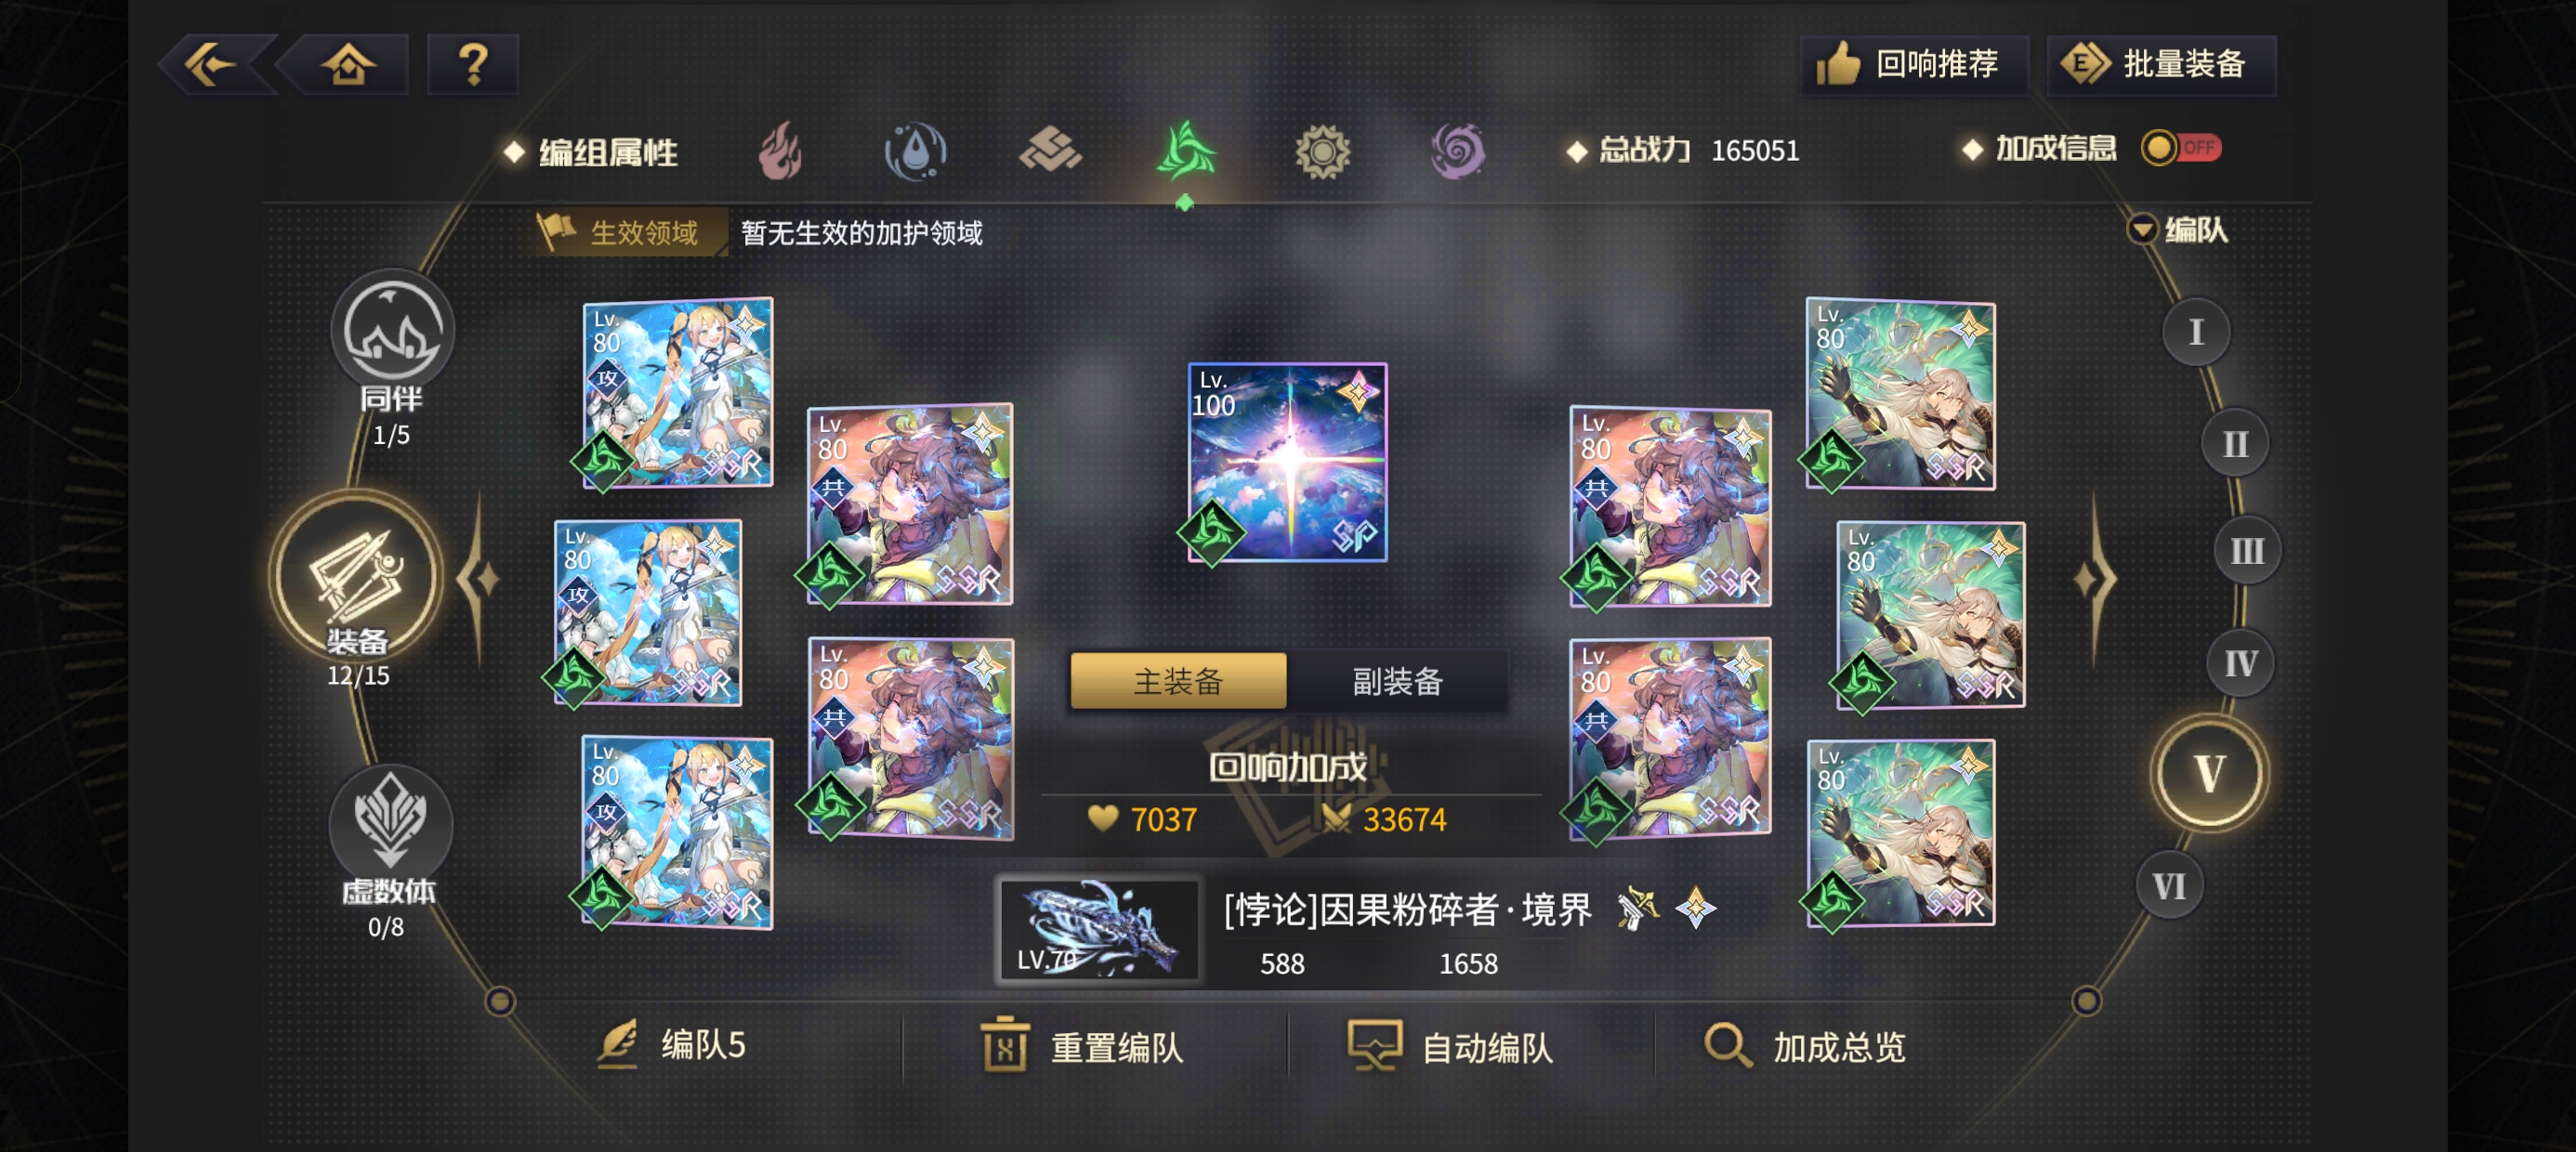Switch to the 副装备 tab

click(1397, 681)
